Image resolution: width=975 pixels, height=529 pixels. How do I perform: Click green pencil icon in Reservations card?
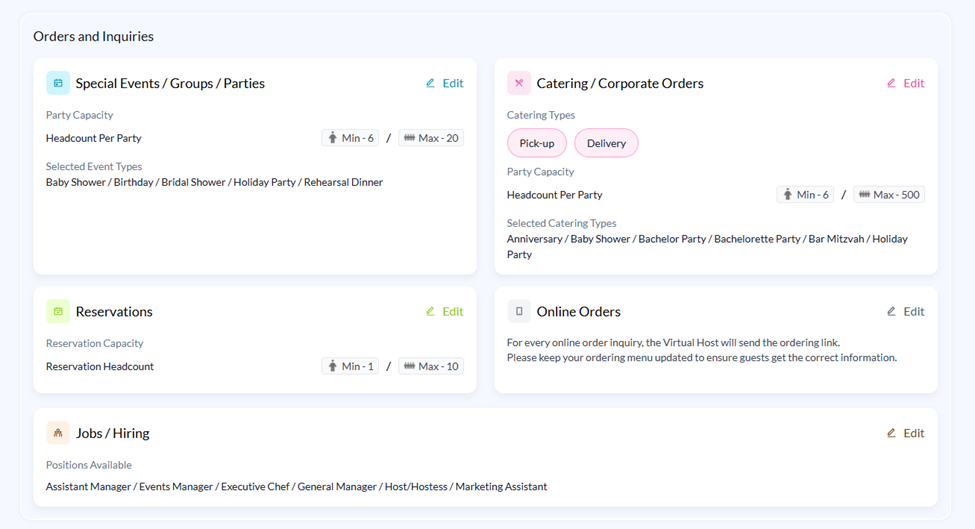tap(430, 311)
